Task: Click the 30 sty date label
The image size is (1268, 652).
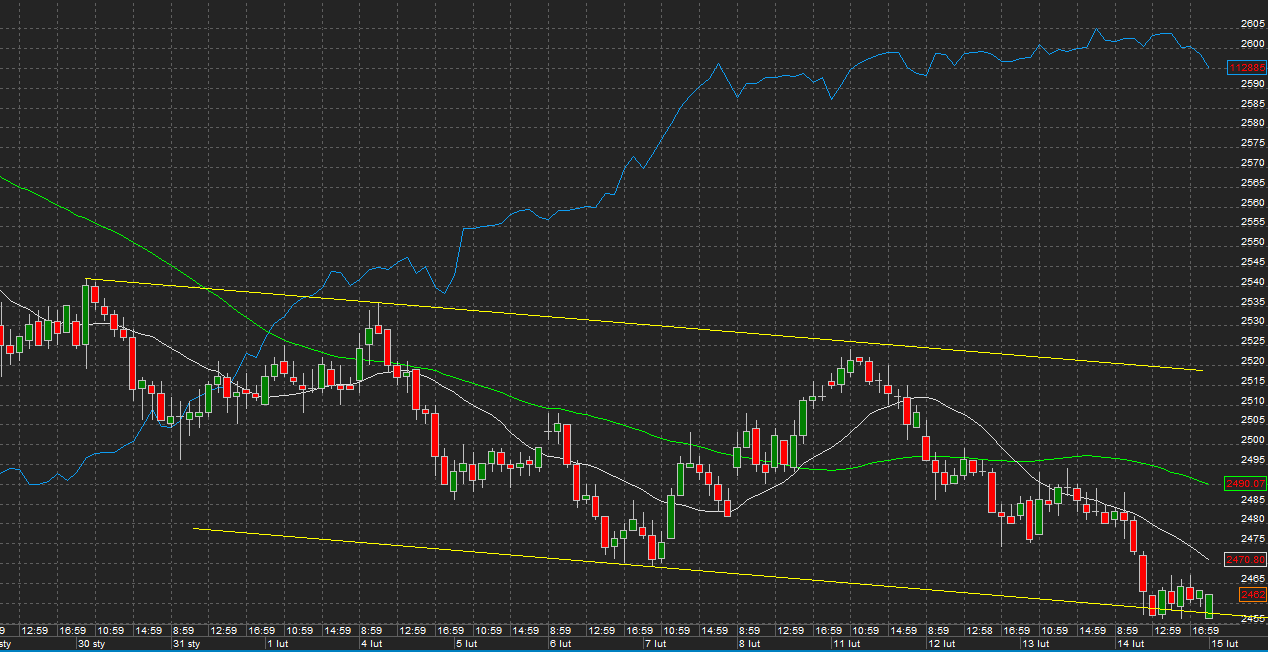Action: pos(91,644)
